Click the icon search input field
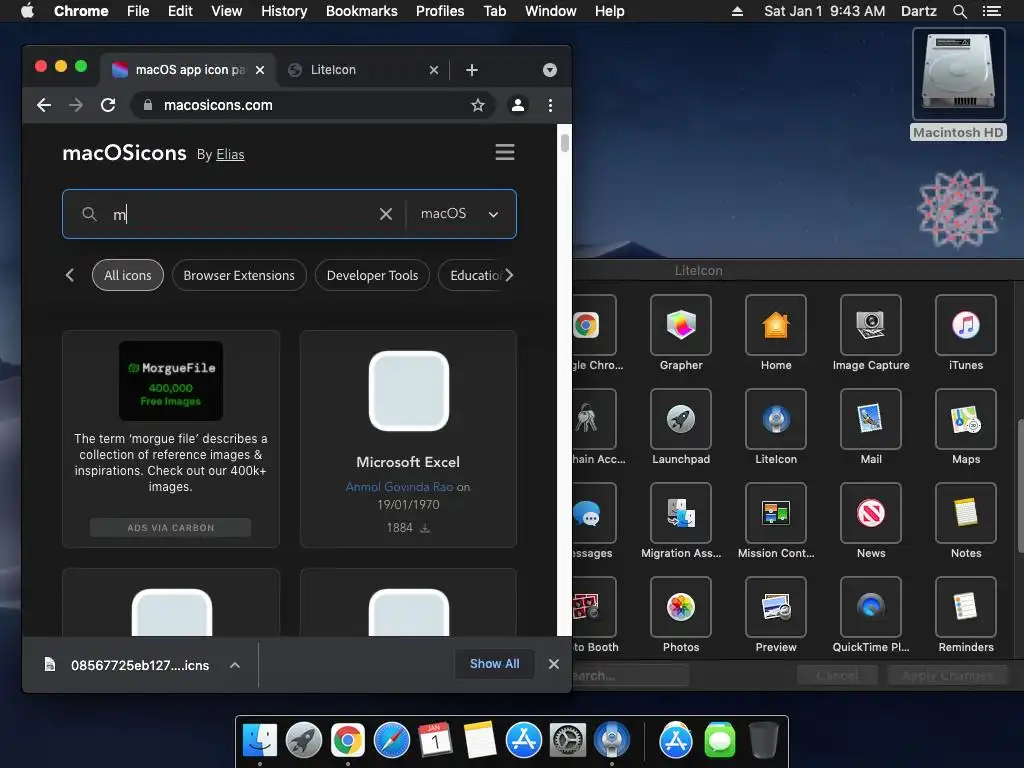This screenshot has height=768, width=1024. (242, 214)
